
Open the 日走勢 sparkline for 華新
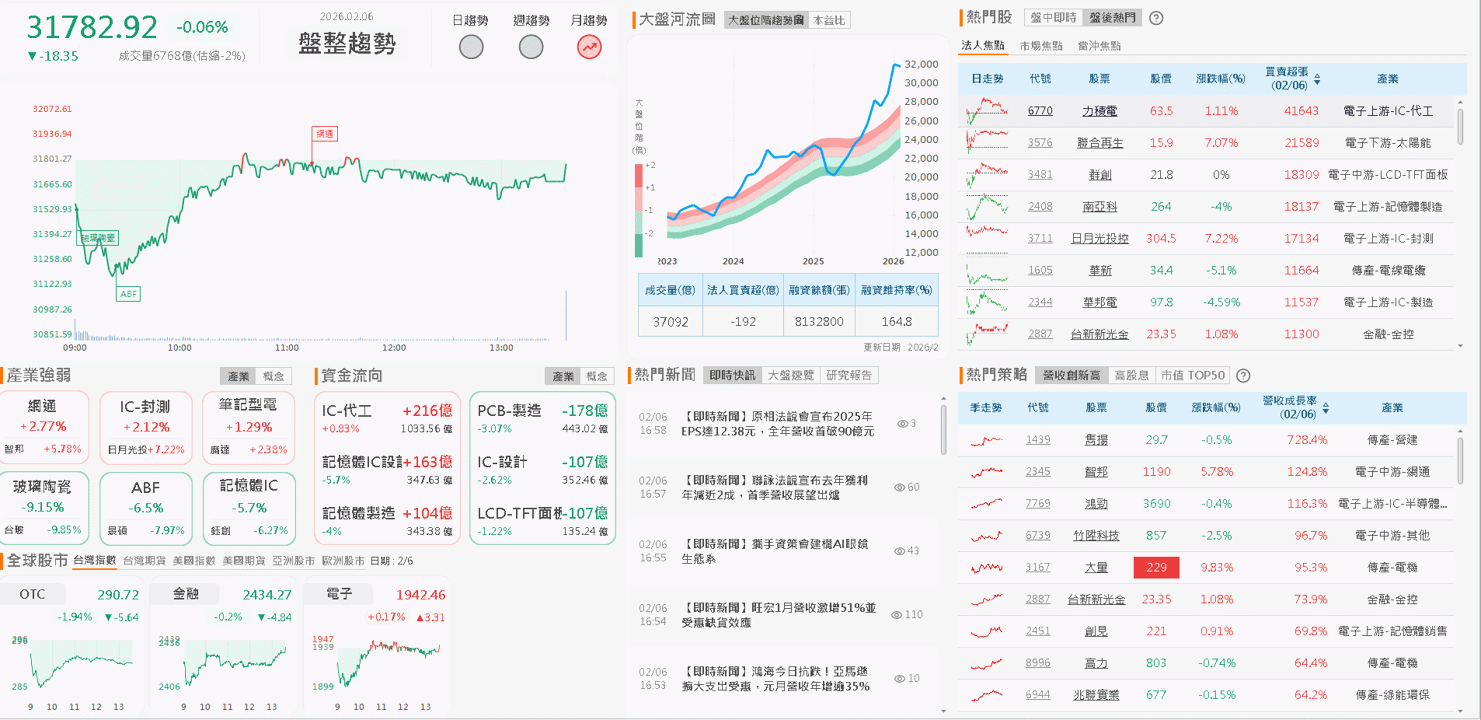(986, 270)
